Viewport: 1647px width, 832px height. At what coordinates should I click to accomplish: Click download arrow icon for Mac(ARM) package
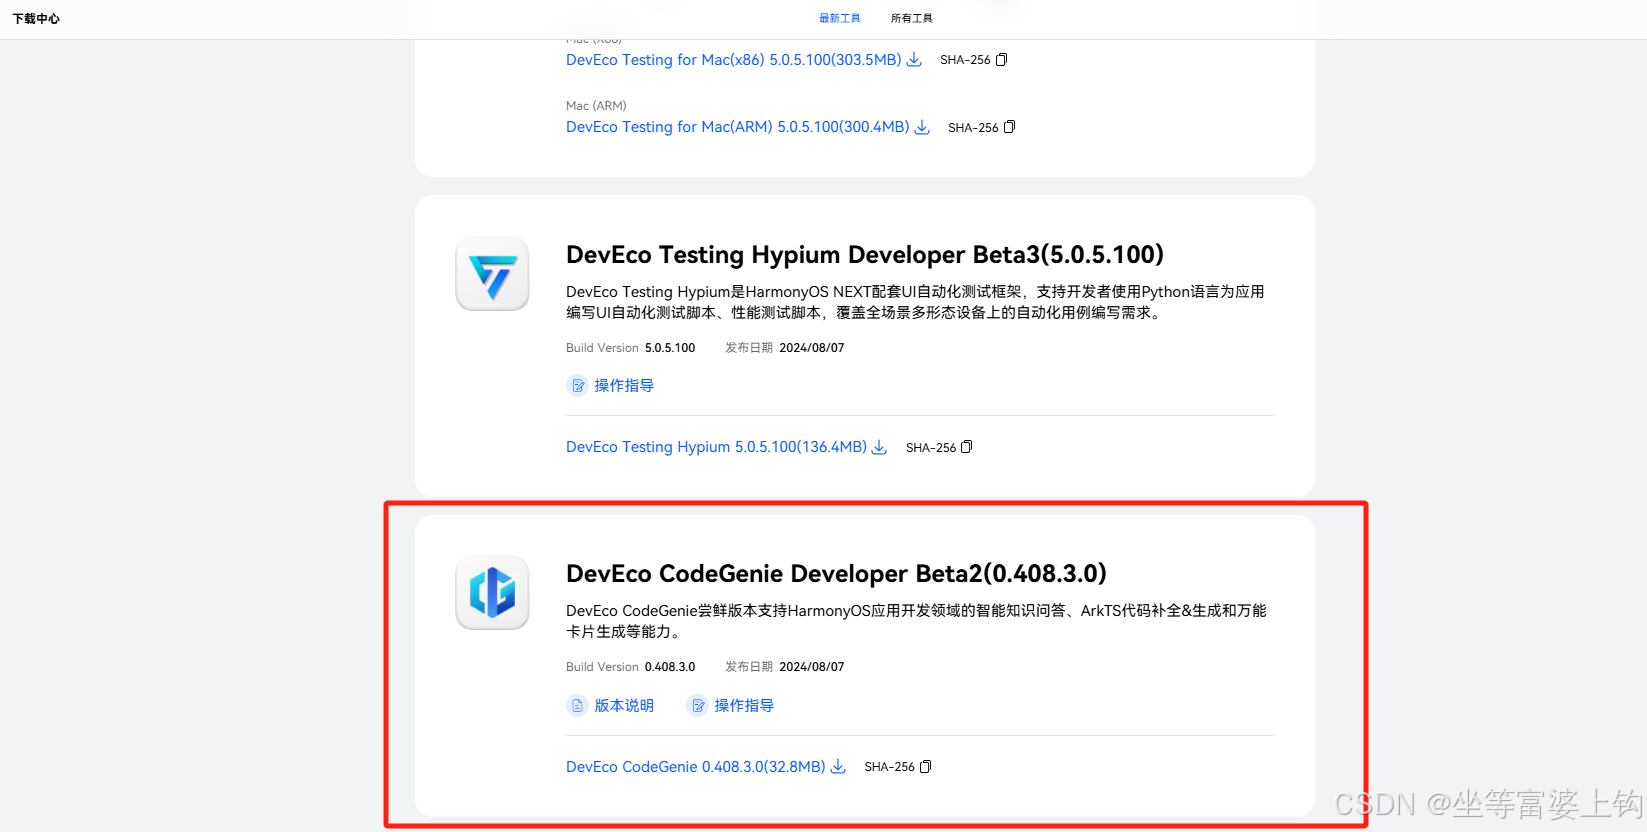922,127
